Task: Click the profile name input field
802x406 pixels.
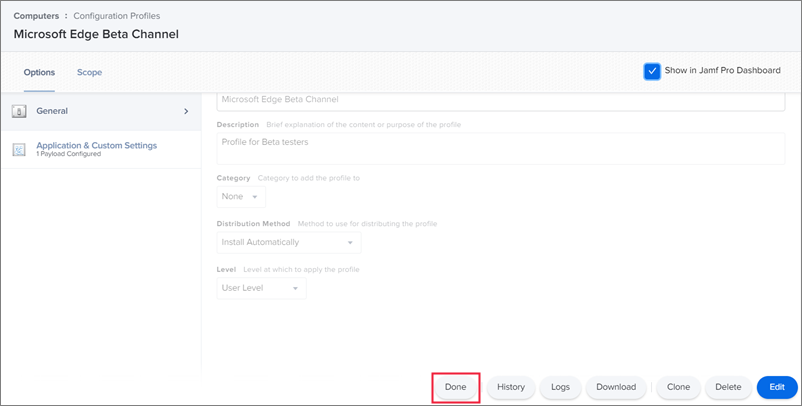Action: click(500, 100)
